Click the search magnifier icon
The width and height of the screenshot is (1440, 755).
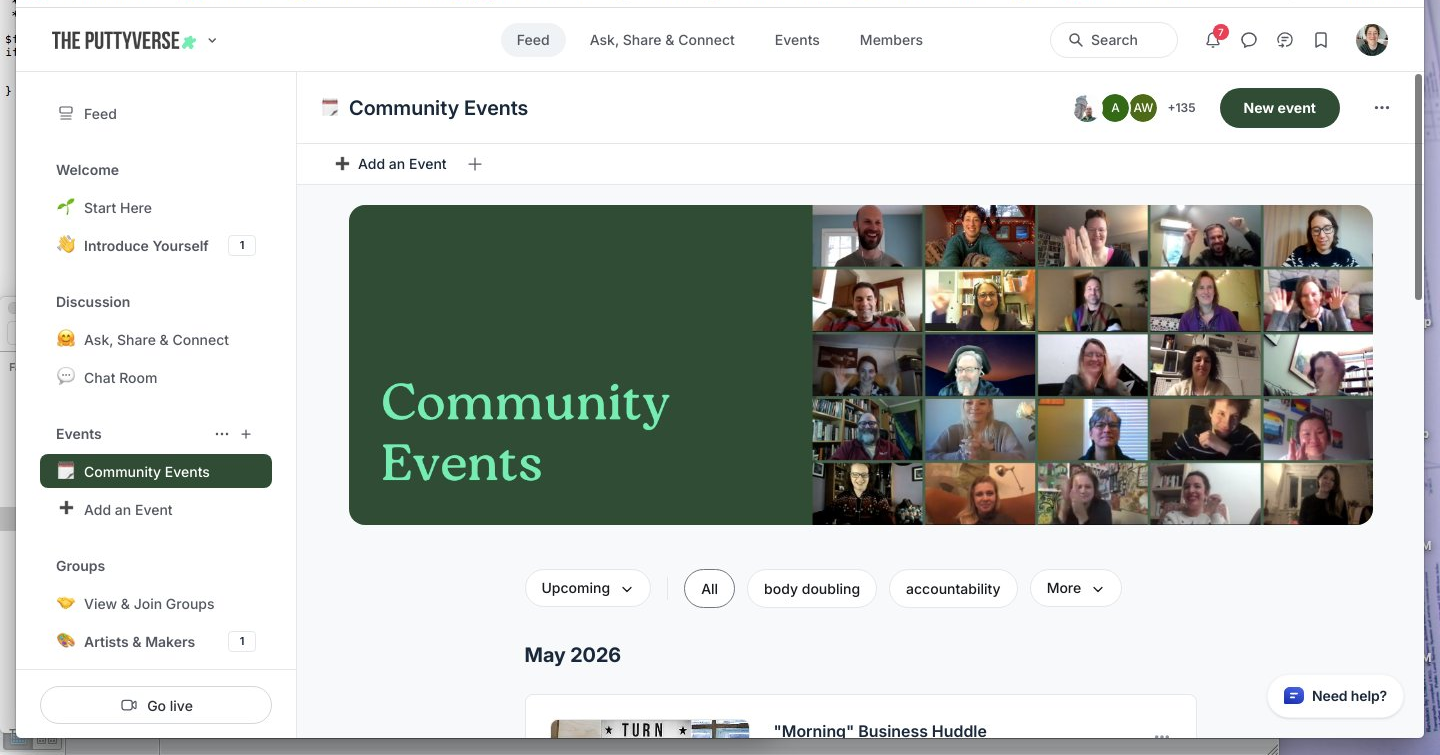(1076, 40)
